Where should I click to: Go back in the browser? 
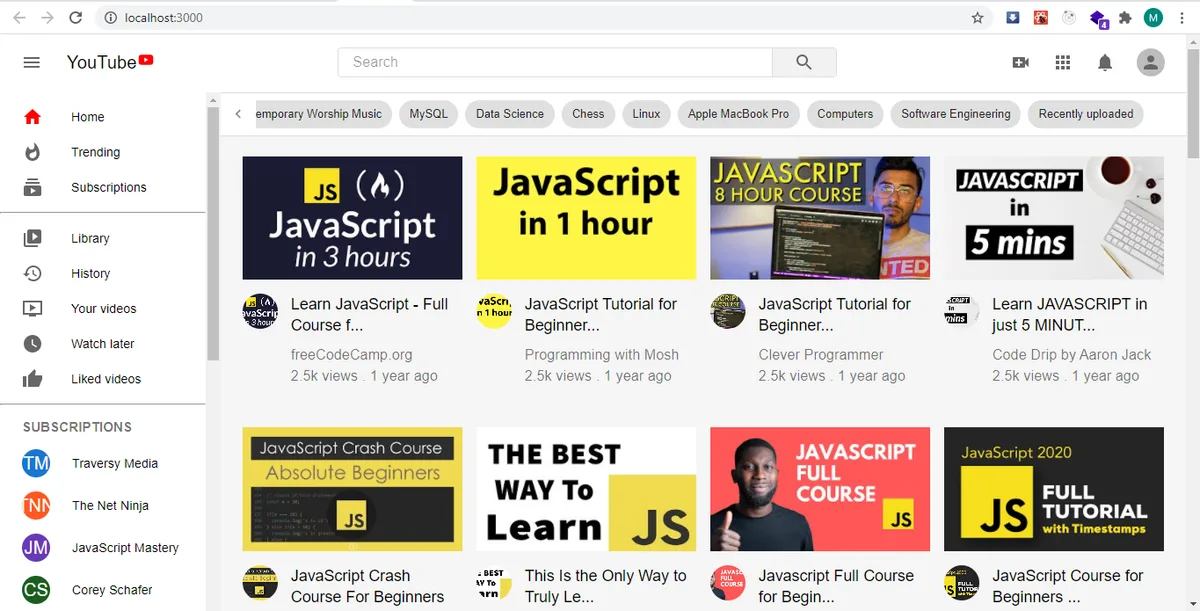tap(20, 18)
